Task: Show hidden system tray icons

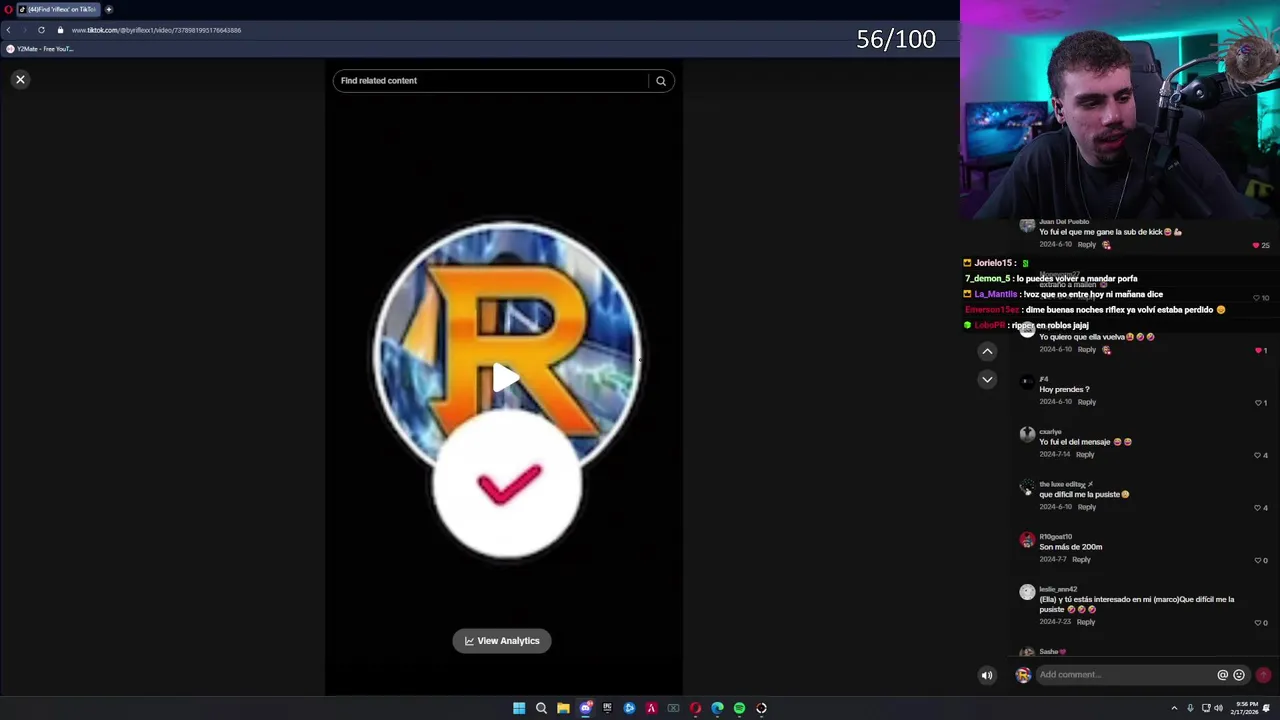Action: click(1174, 708)
